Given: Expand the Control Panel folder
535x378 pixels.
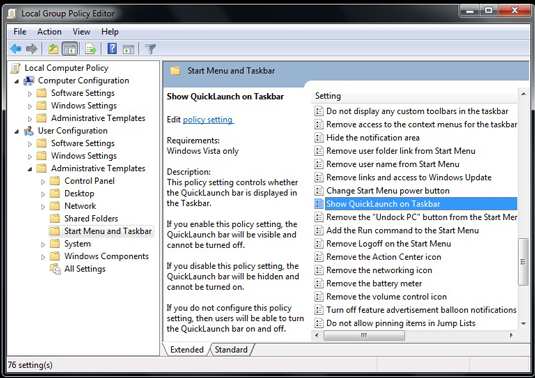Looking at the screenshot, I should [43, 182].
